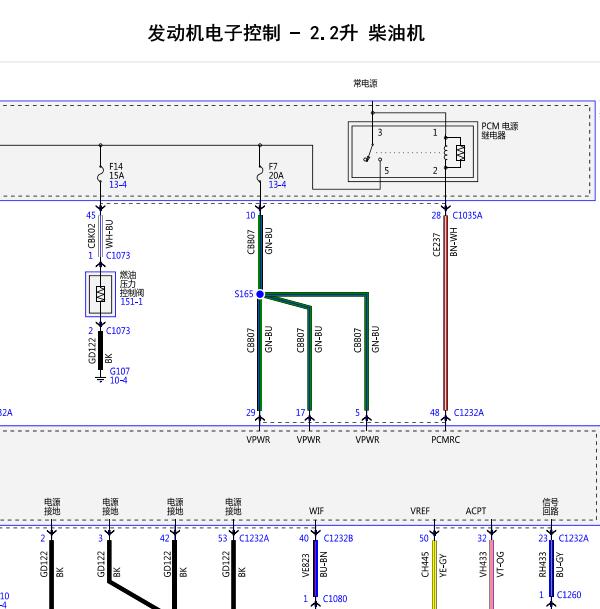Click the brown CE237 wire
The height and width of the screenshot is (609, 600).
pyautogui.click(x=445, y=313)
